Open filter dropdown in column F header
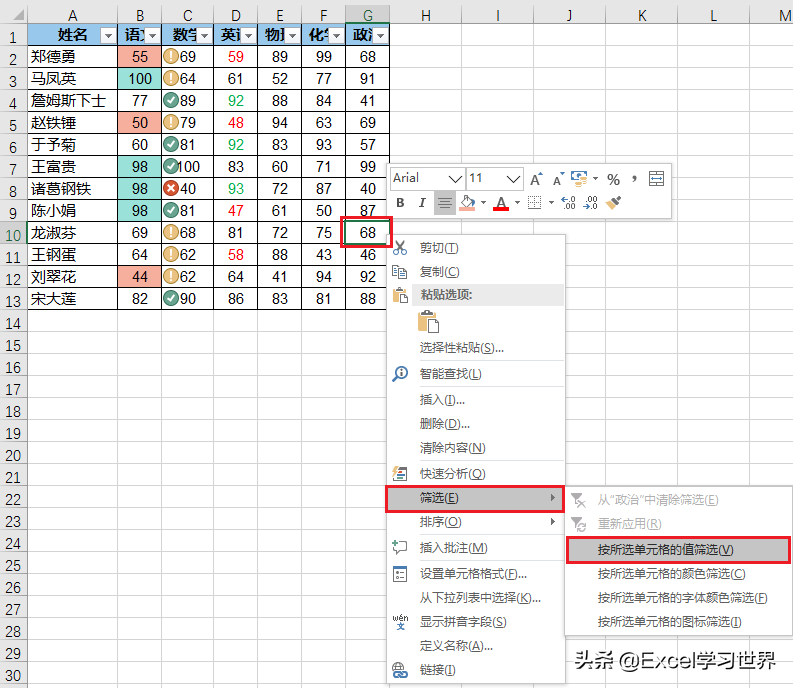The height and width of the screenshot is (688, 793). click(336, 35)
